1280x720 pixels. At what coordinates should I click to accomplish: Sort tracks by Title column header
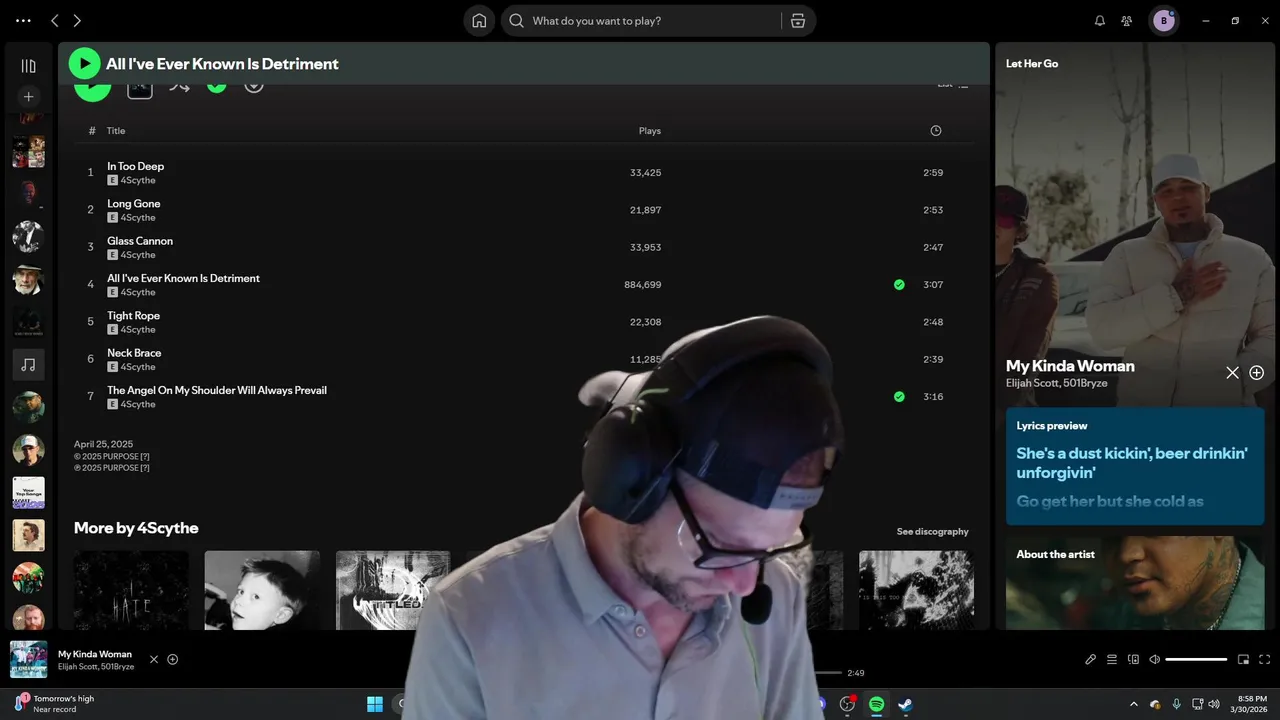pyautogui.click(x=116, y=131)
